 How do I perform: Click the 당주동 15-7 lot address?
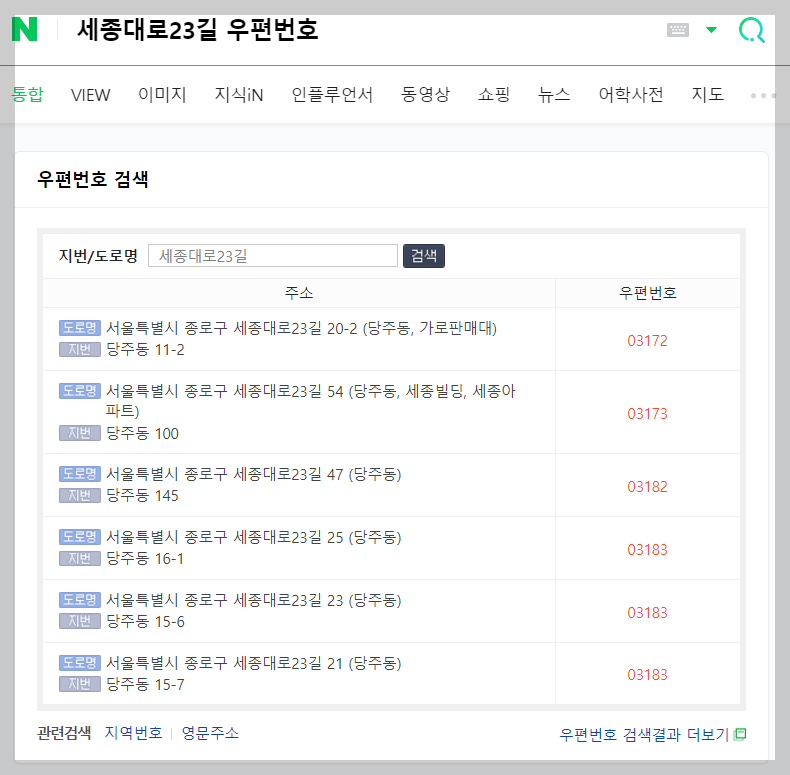coord(145,684)
